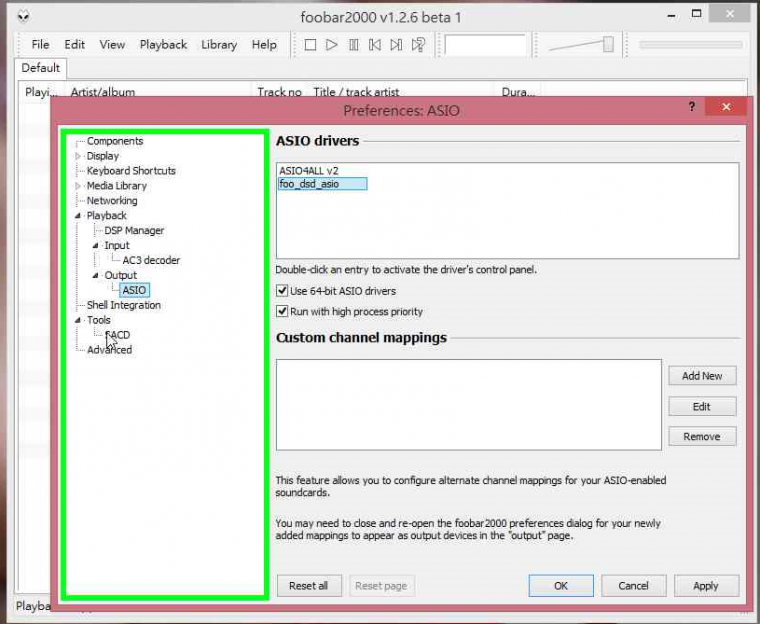760x624 pixels.
Task: Click the Stop playback button
Action: 310,45
